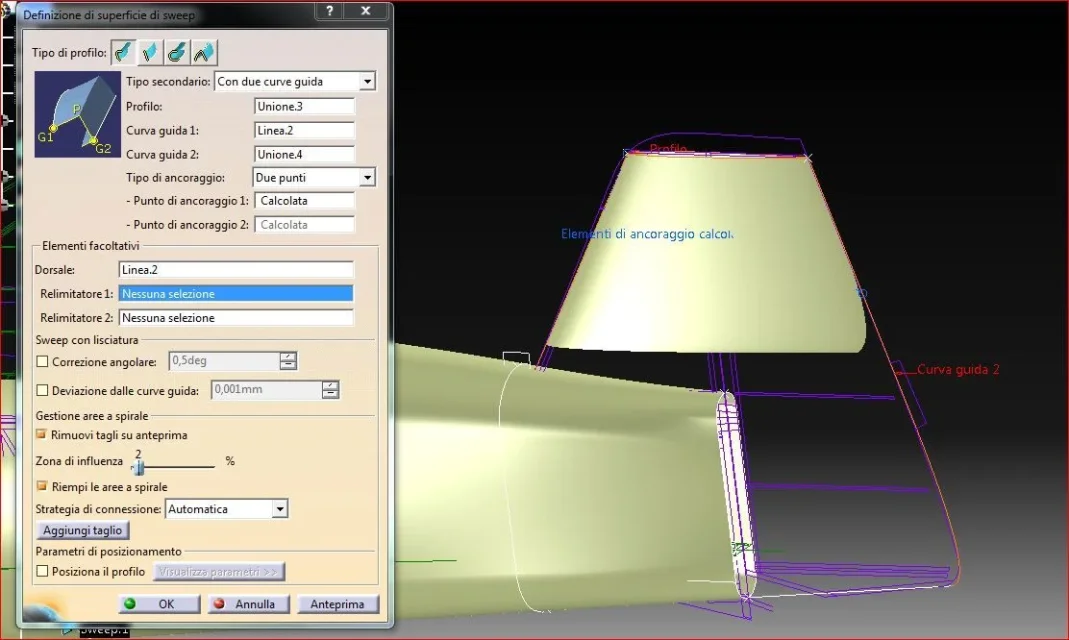The image size is (1069, 640).
Task: Select the Conic profile type icon
Action: [x=204, y=52]
